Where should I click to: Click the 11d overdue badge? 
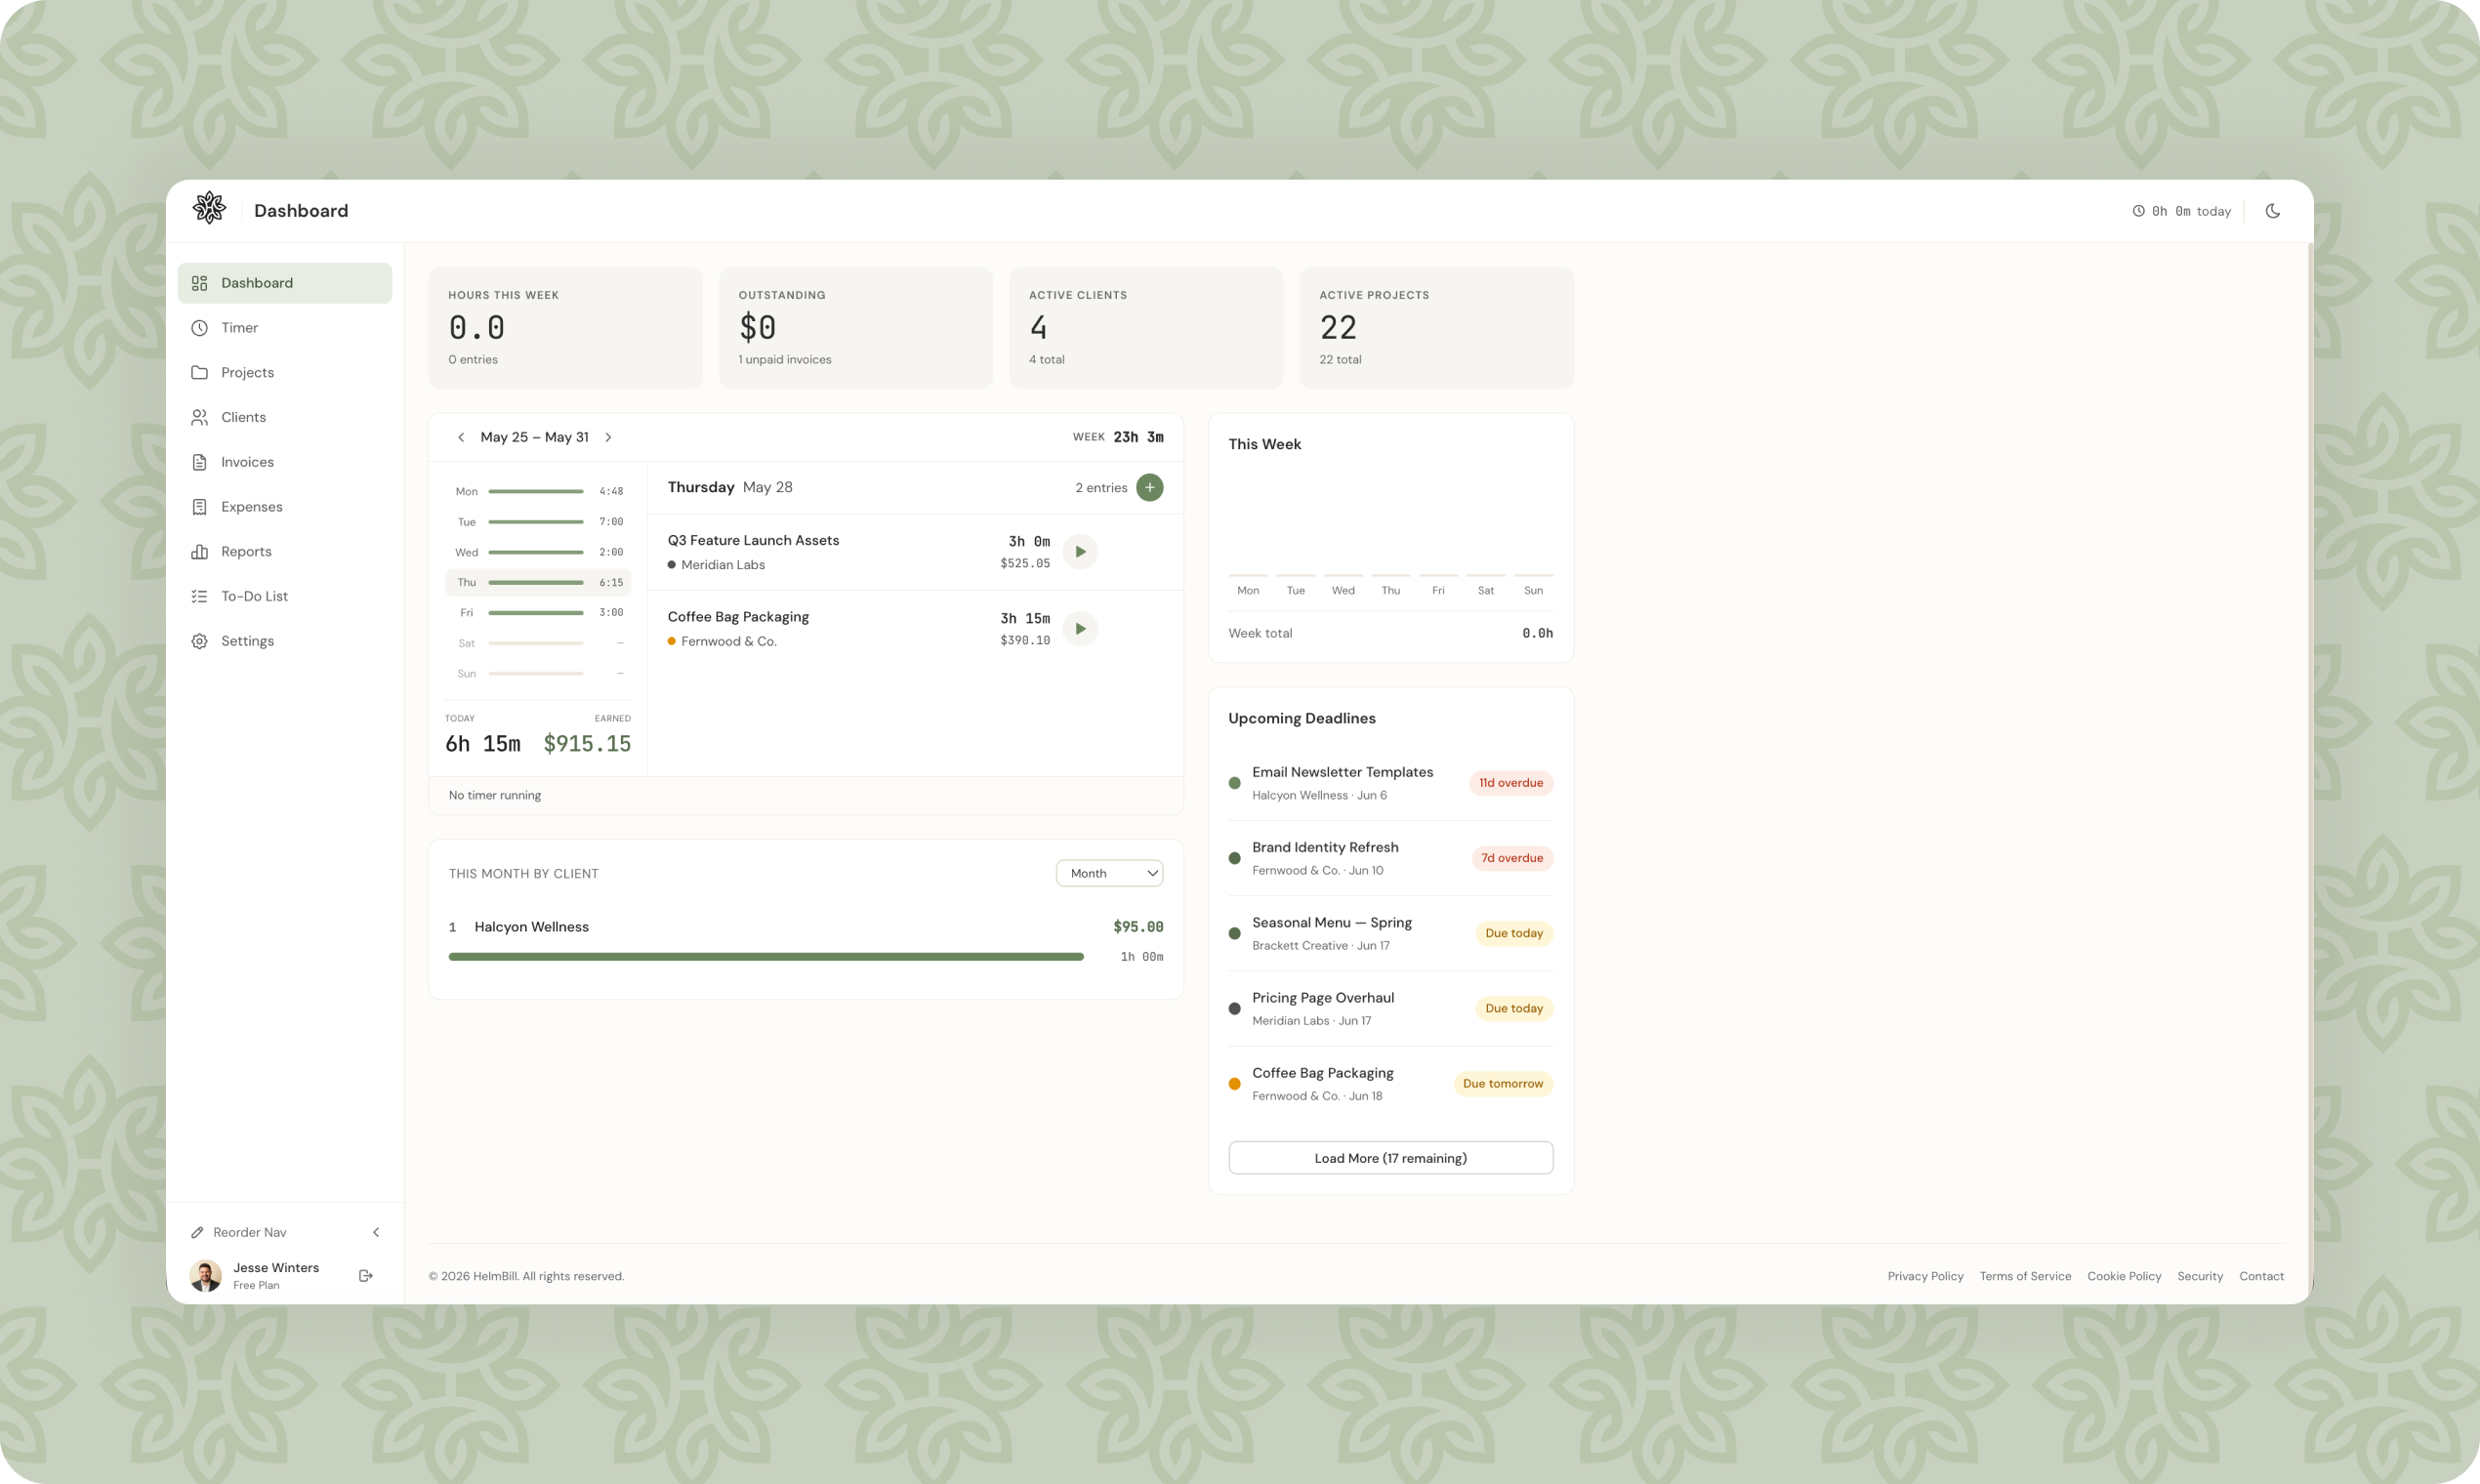click(1511, 783)
